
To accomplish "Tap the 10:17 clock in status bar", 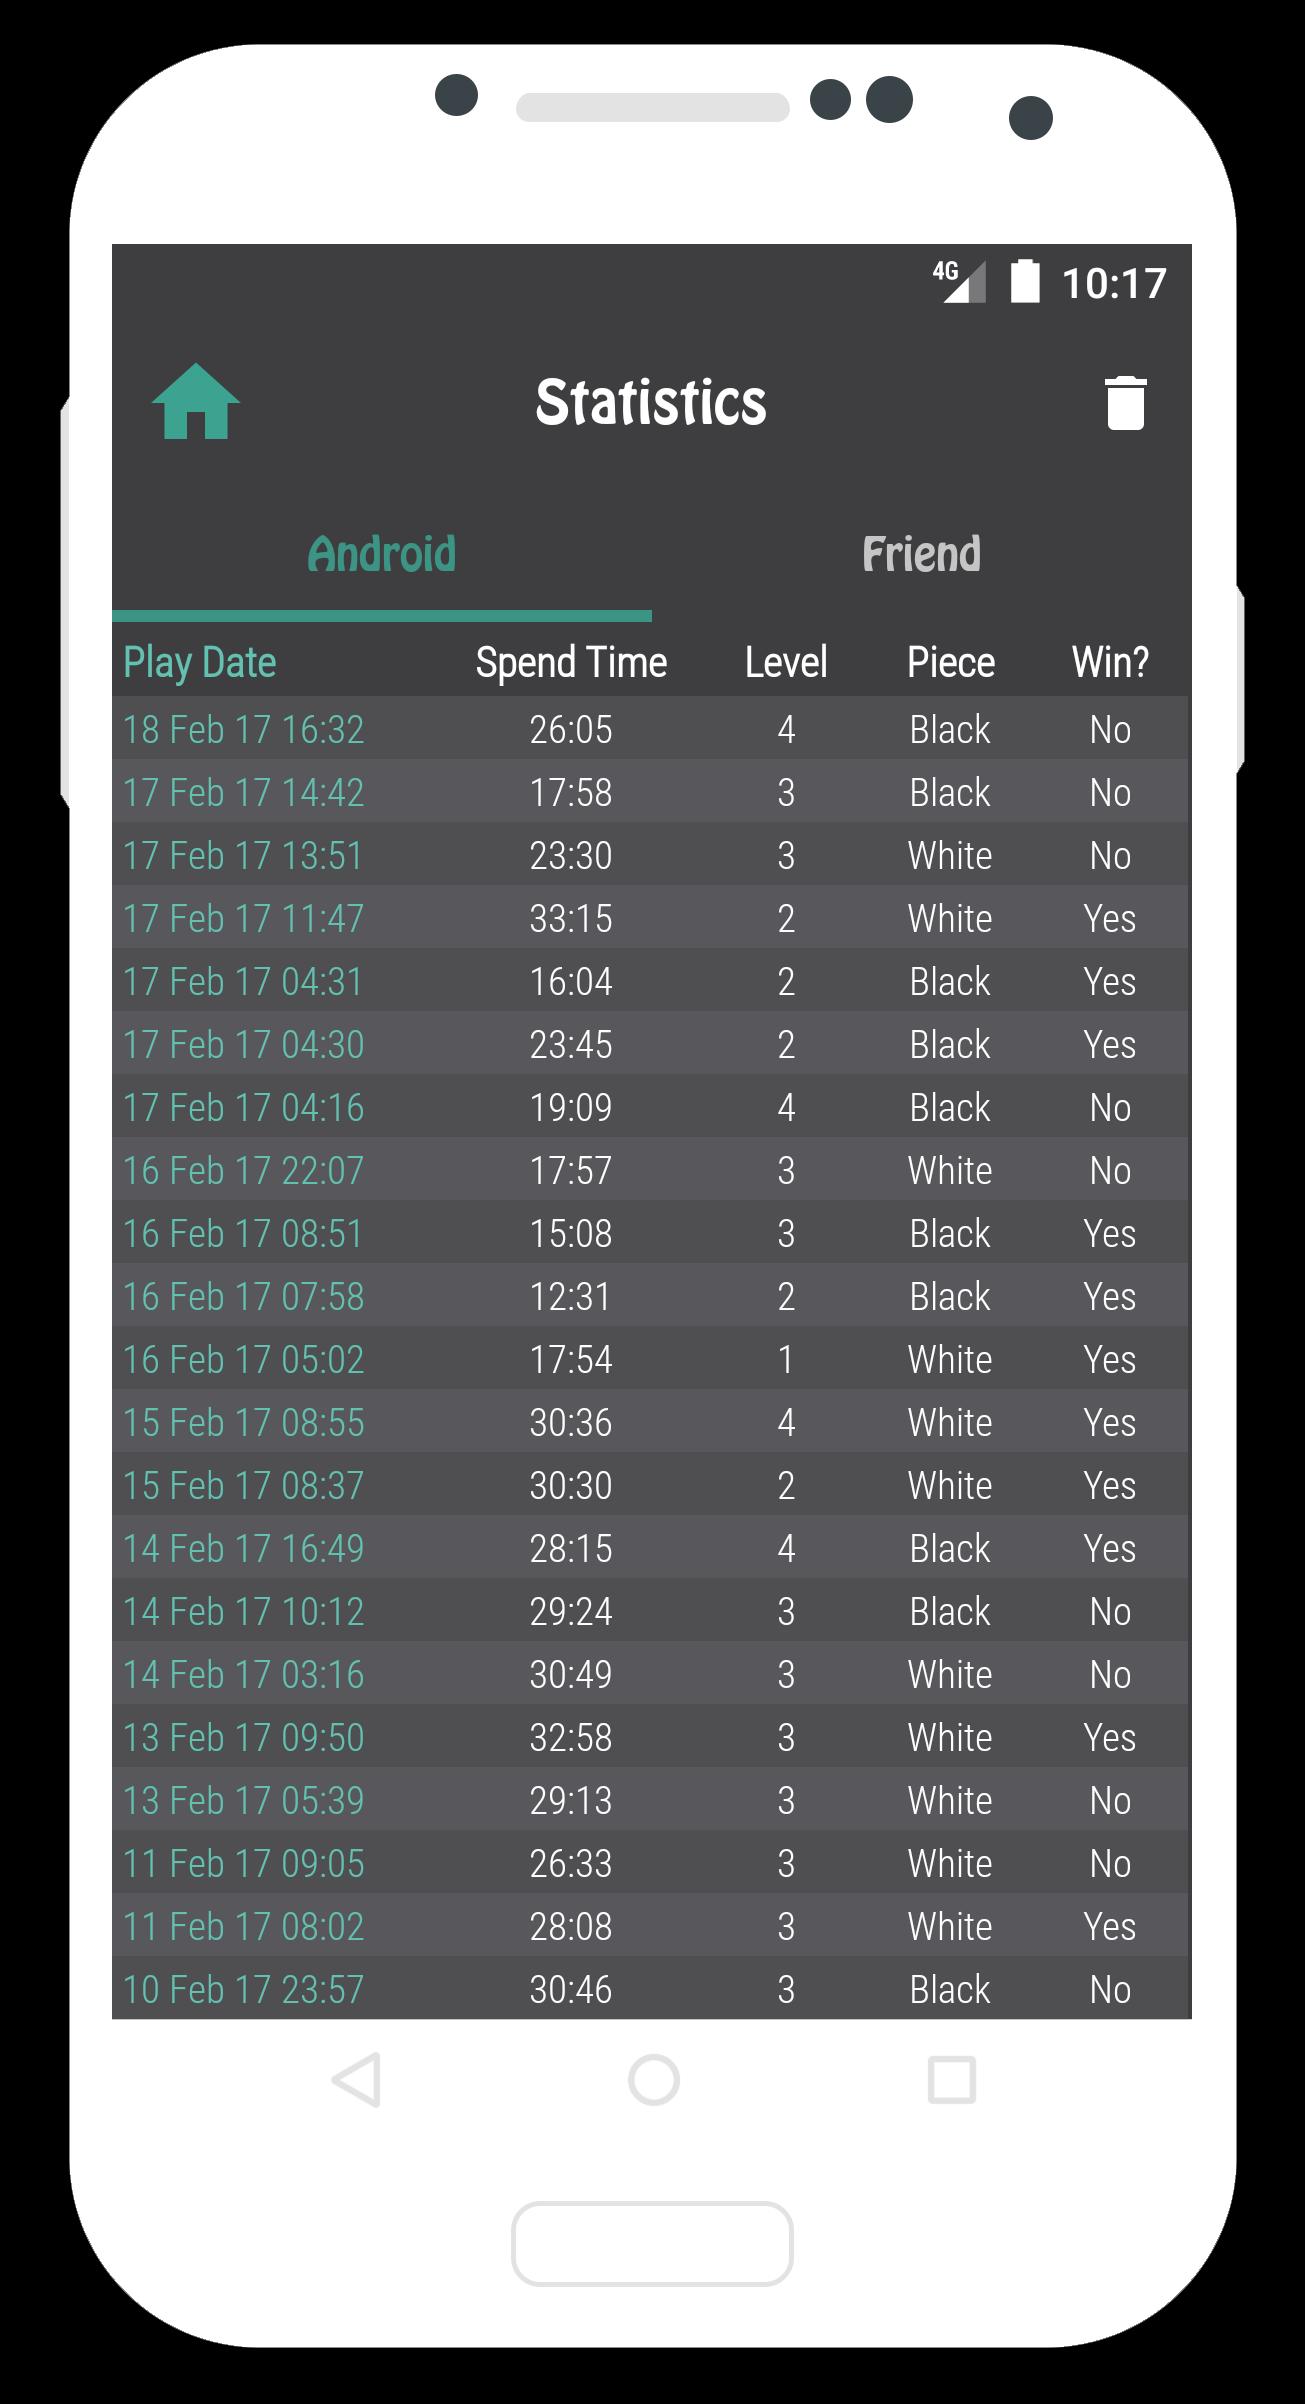I will coord(1113,284).
